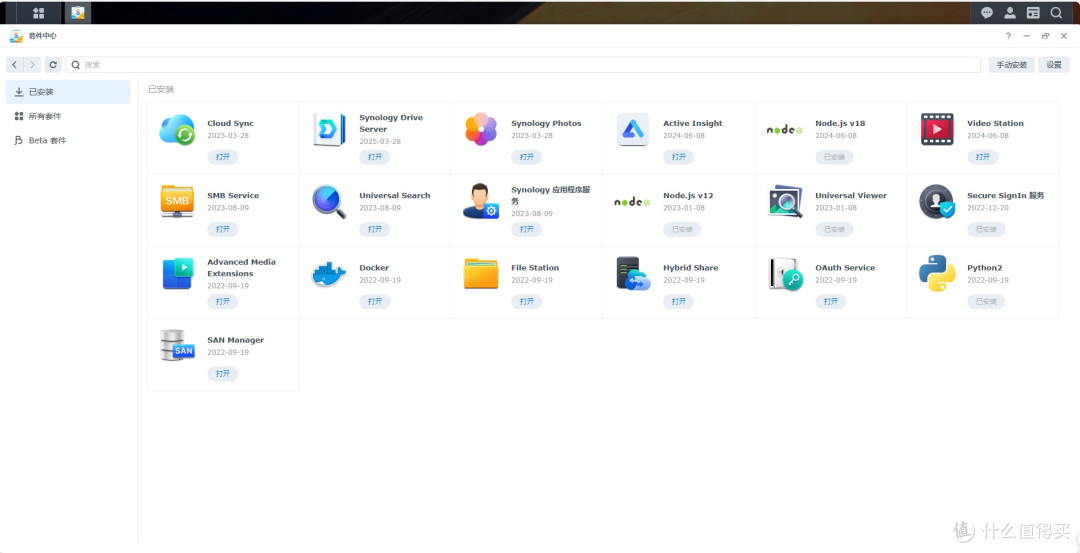Click 打开 under Hybrid Share
The image size is (1080, 553).
pyautogui.click(x=678, y=302)
